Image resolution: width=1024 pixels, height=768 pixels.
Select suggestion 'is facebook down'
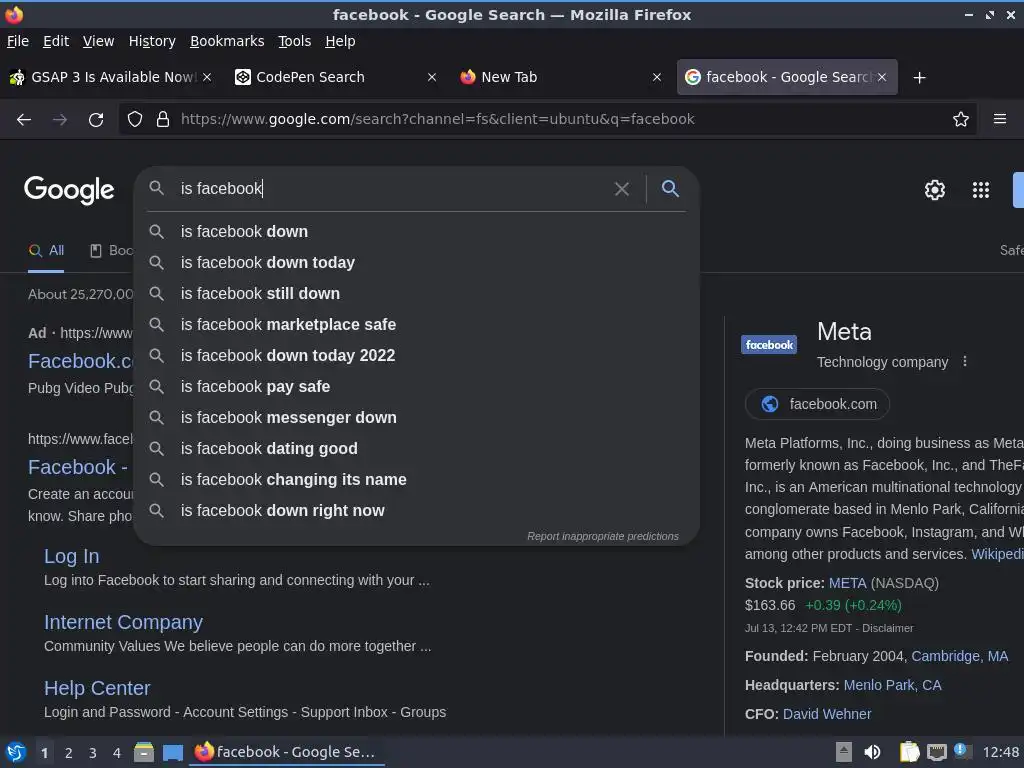click(x=417, y=232)
